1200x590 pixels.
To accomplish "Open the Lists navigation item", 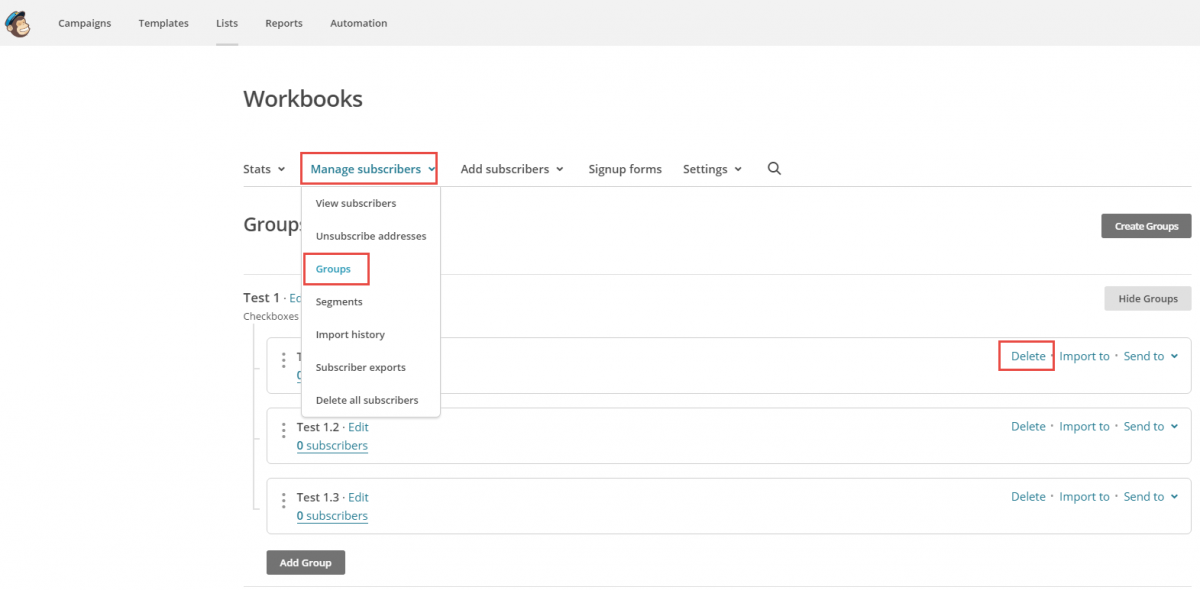I will pyautogui.click(x=227, y=23).
